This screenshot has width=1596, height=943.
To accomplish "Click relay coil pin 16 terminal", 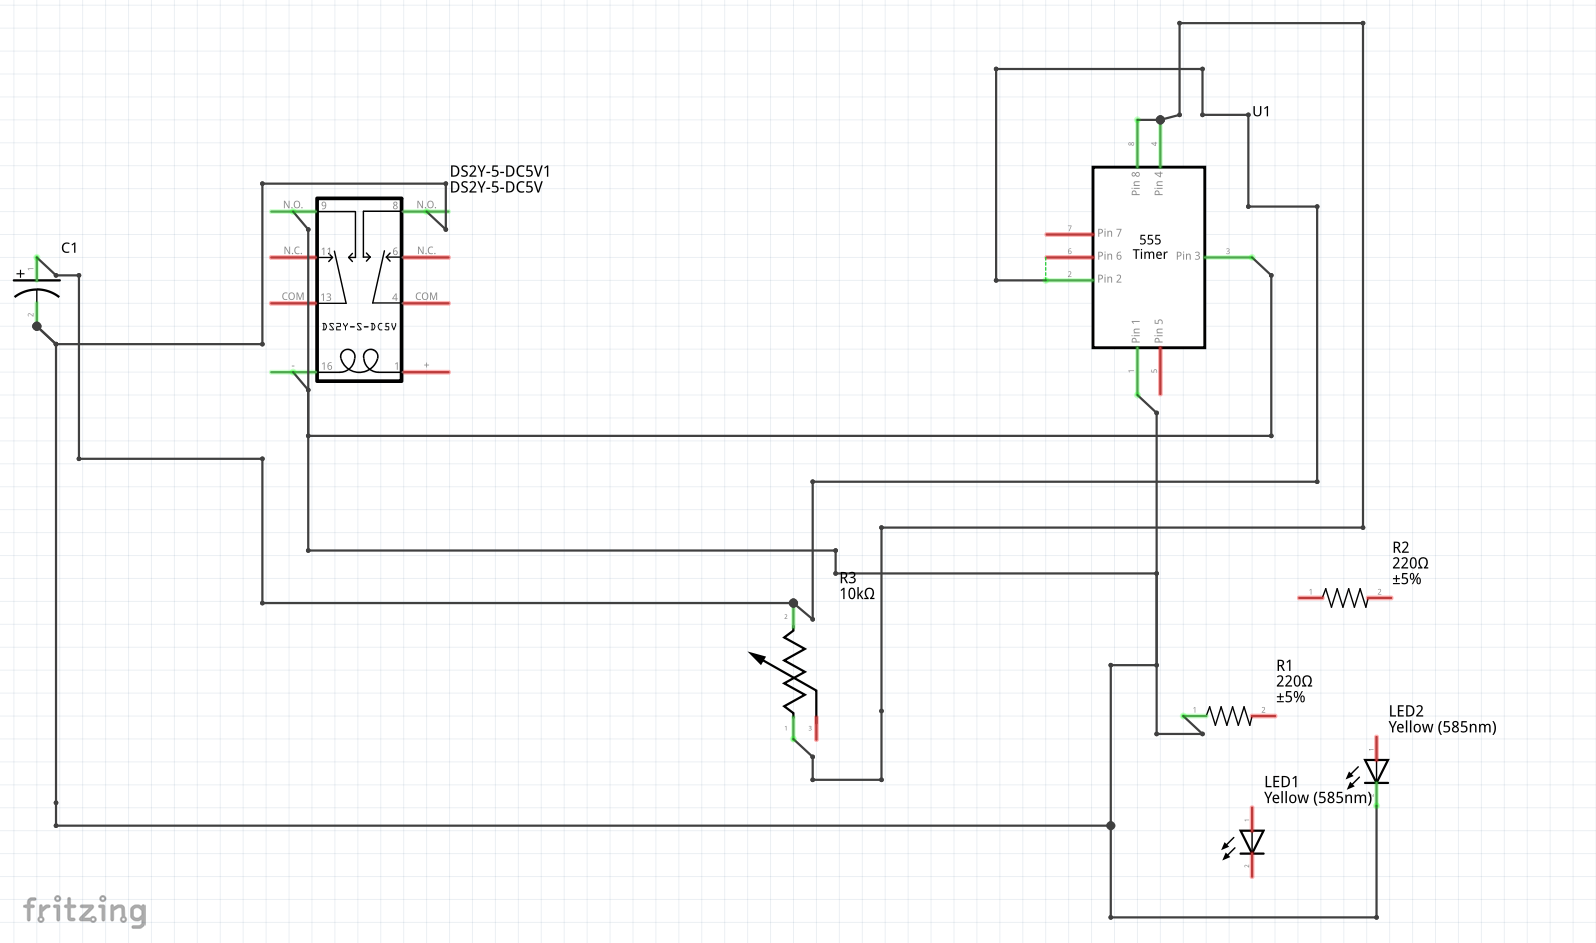I will click(x=293, y=372).
